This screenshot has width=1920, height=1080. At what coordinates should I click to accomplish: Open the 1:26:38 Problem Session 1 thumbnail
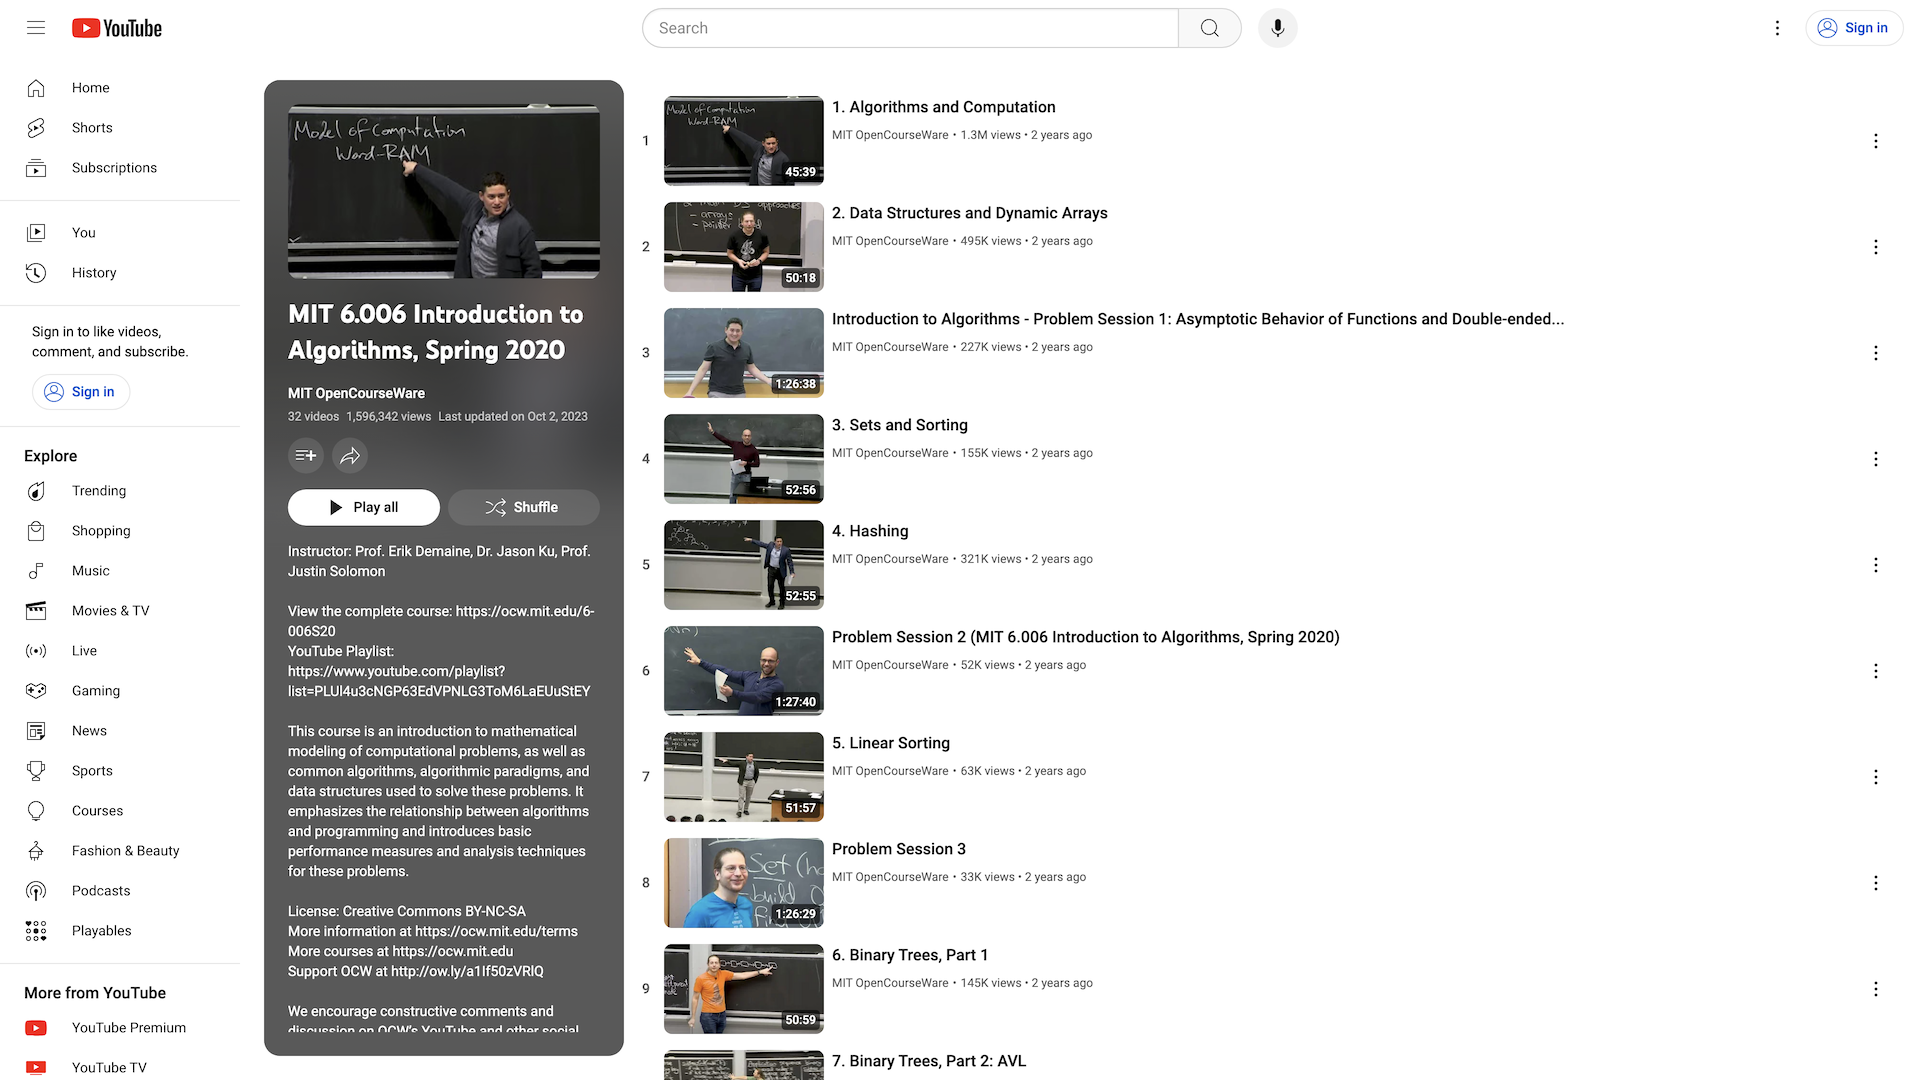[744, 353]
